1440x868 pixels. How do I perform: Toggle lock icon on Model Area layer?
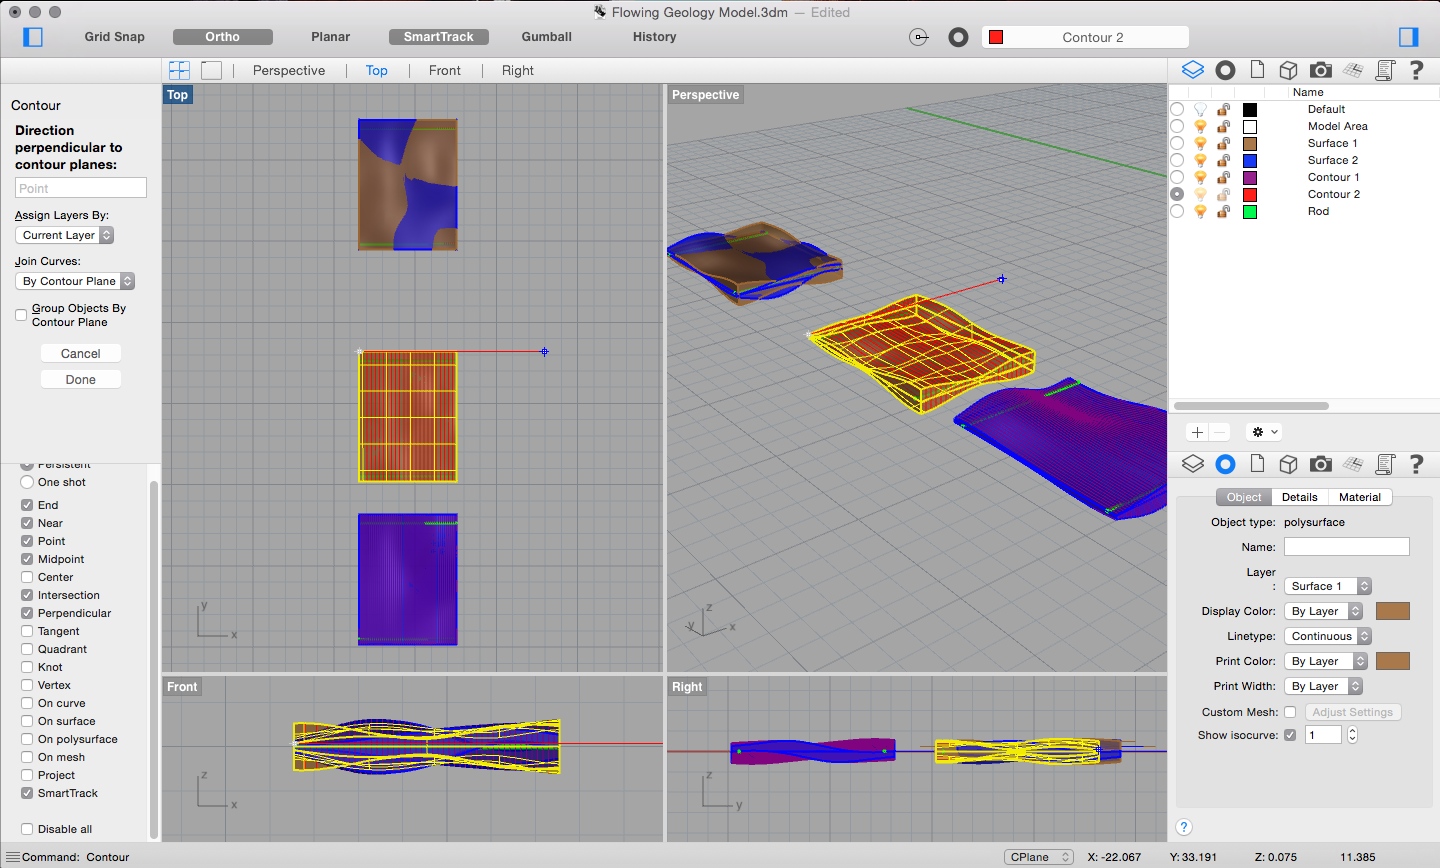[x=1223, y=126]
